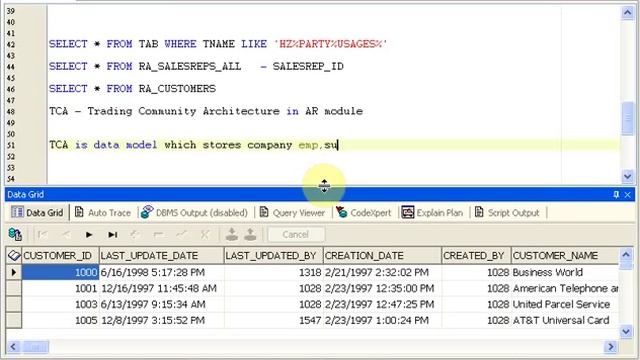Click the horizontal scrollbar right arrow
This screenshot has height=360, width=640.
(x=610, y=347)
